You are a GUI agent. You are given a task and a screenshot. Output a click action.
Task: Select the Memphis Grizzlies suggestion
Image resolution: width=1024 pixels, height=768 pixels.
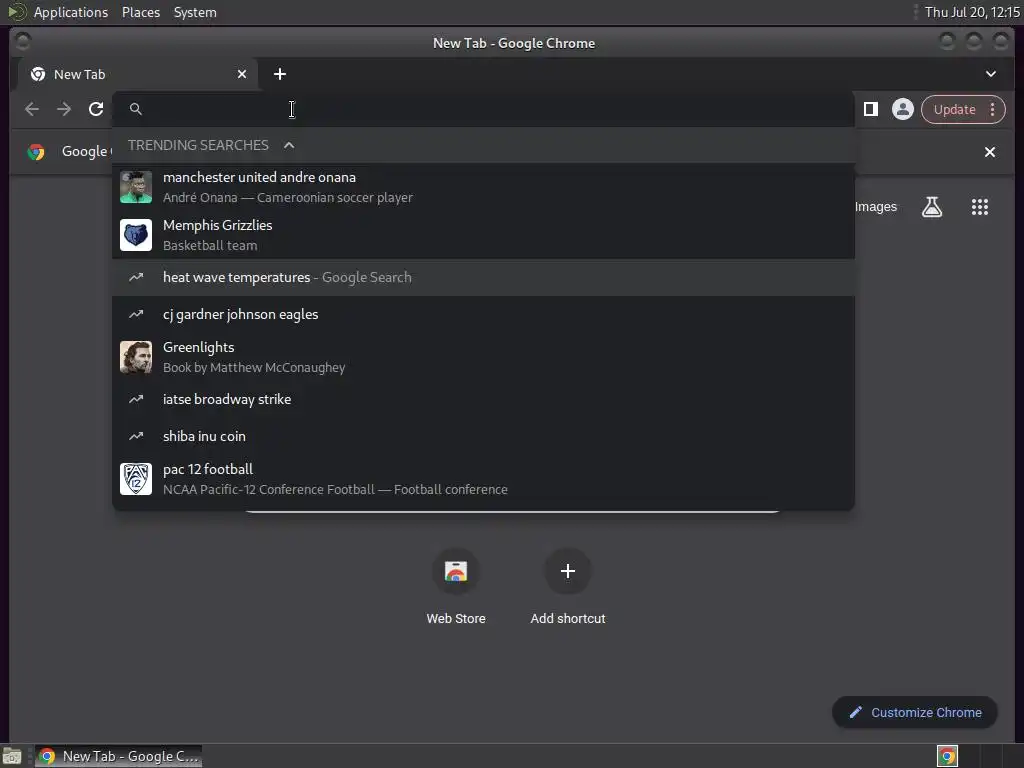coord(483,235)
